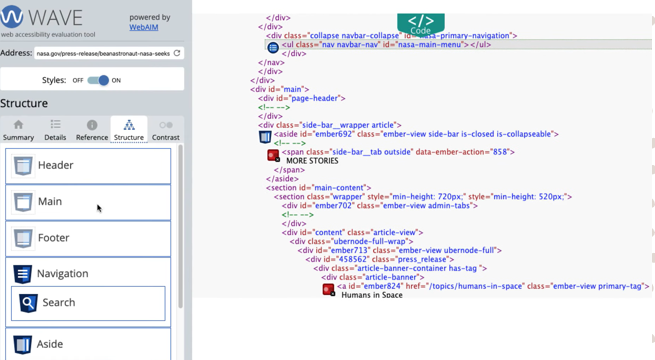Click the MORE STORIES text in code
The width and height of the screenshot is (655, 360).
pos(312,161)
